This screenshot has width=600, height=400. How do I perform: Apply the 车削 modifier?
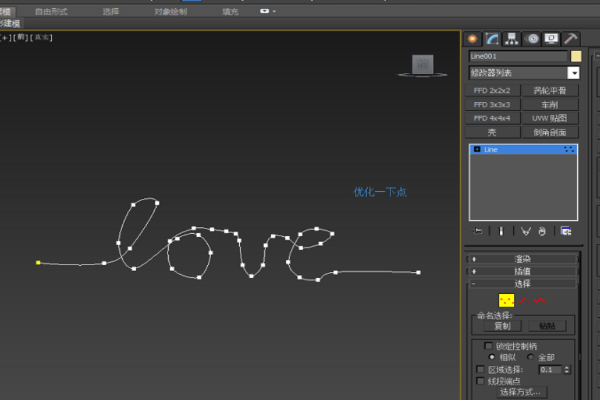[x=550, y=104]
